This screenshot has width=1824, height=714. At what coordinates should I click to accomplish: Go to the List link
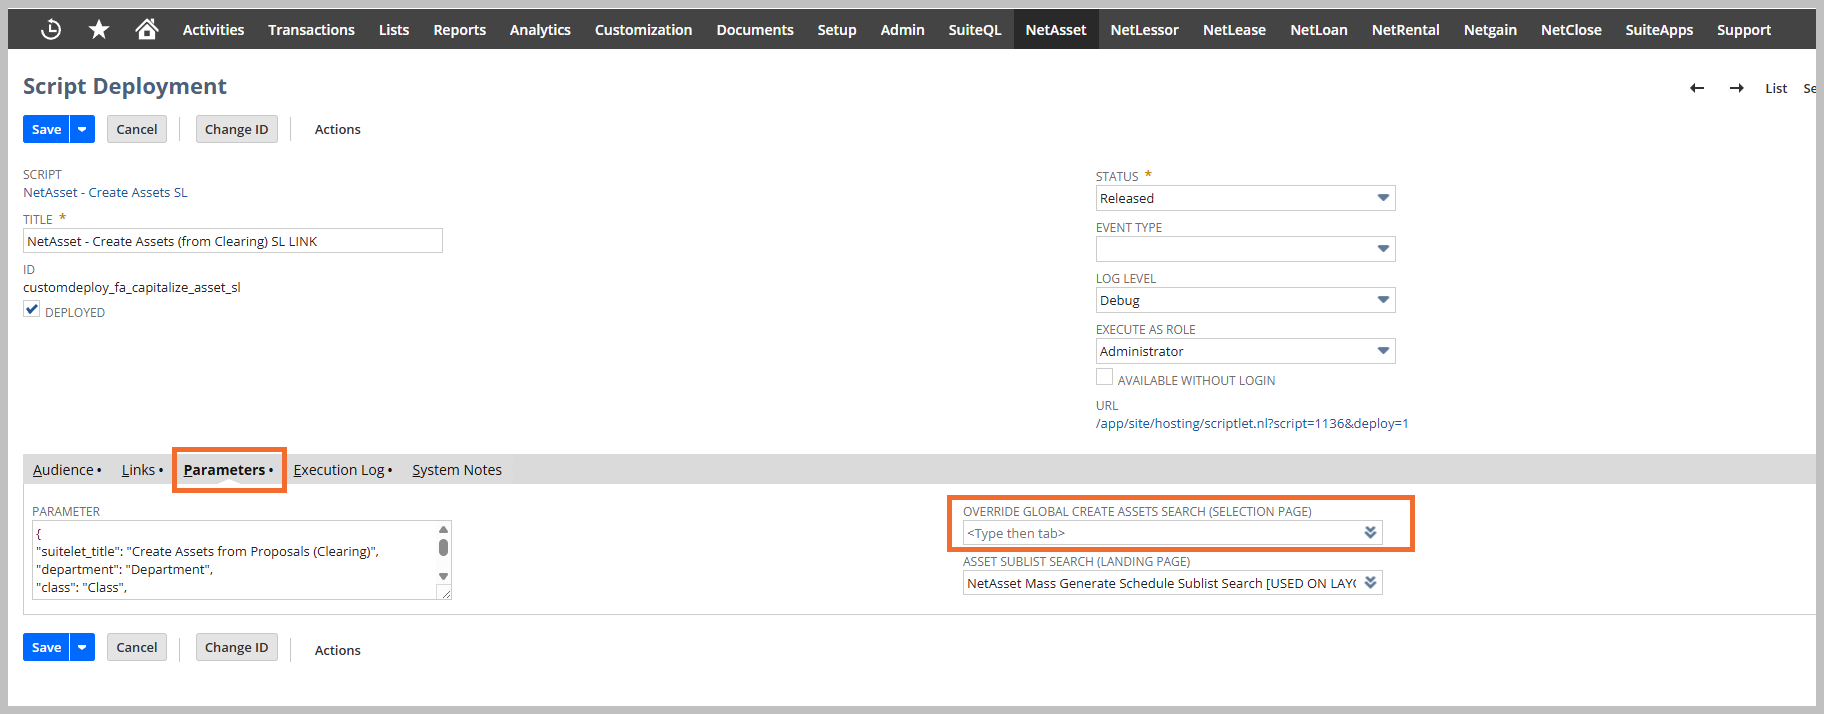coord(1776,88)
